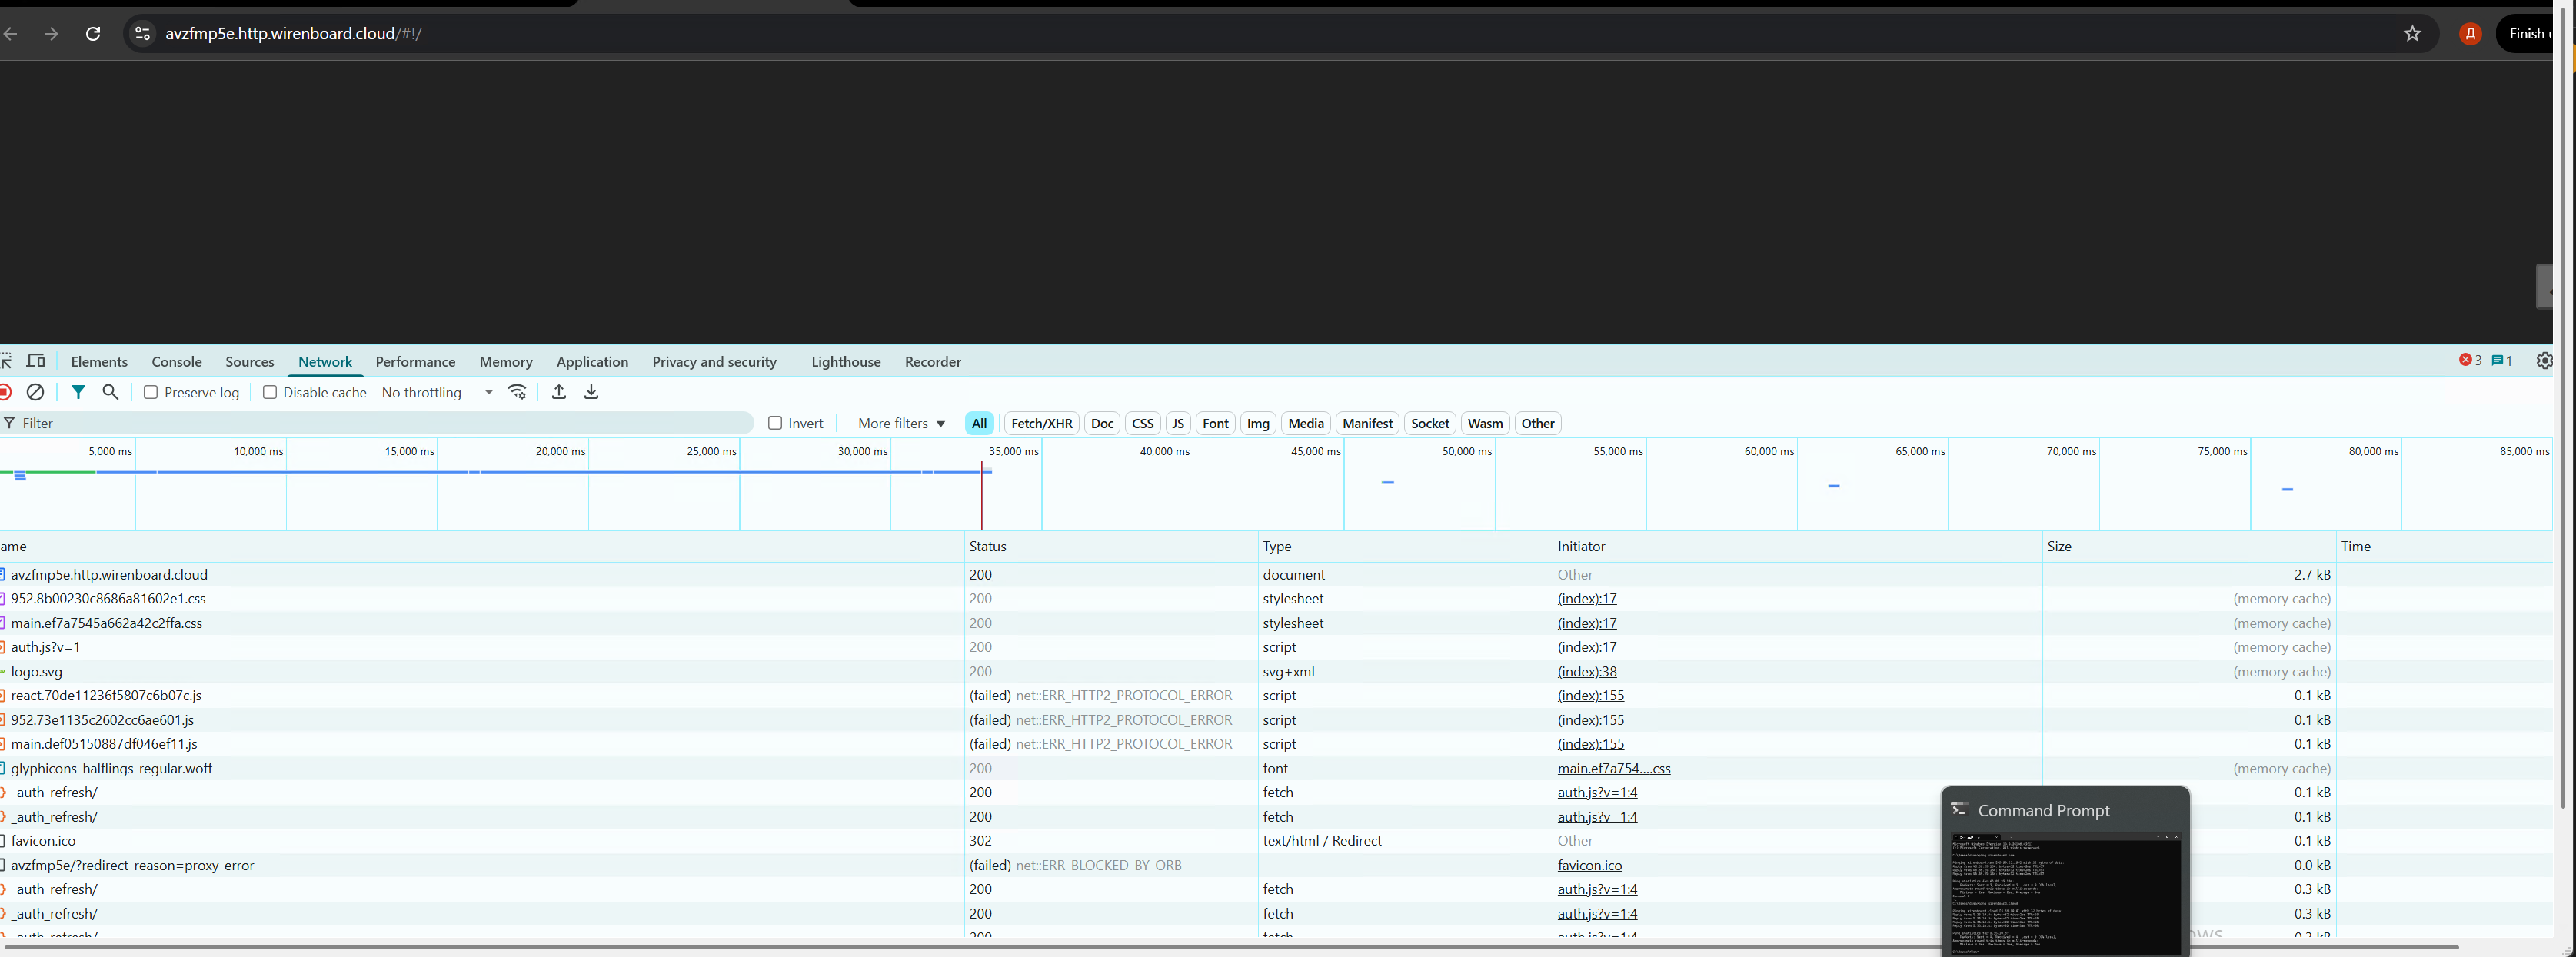This screenshot has height=957, width=2576.
Task: Sort by the Status column header
Action: point(1110,546)
